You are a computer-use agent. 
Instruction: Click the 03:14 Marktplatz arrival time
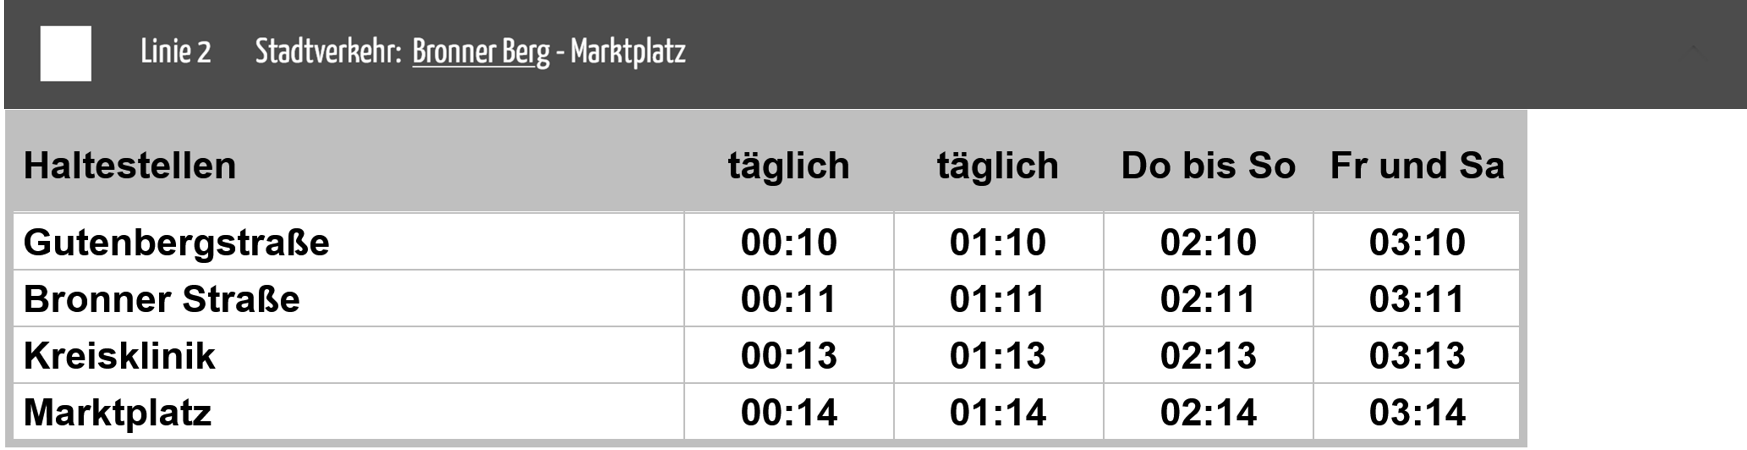tap(1417, 413)
